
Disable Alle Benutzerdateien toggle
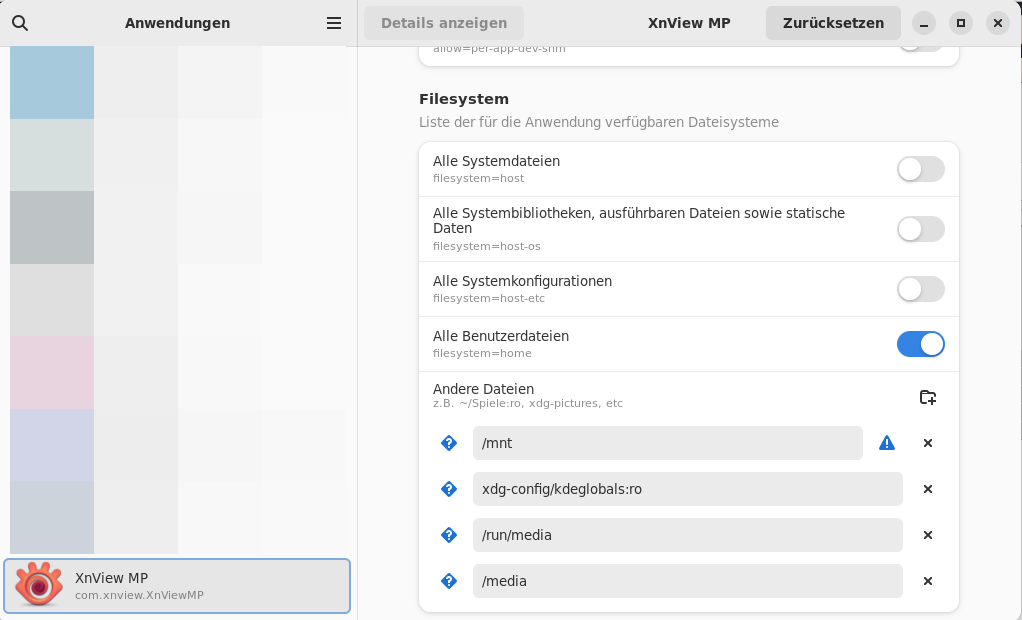920,344
